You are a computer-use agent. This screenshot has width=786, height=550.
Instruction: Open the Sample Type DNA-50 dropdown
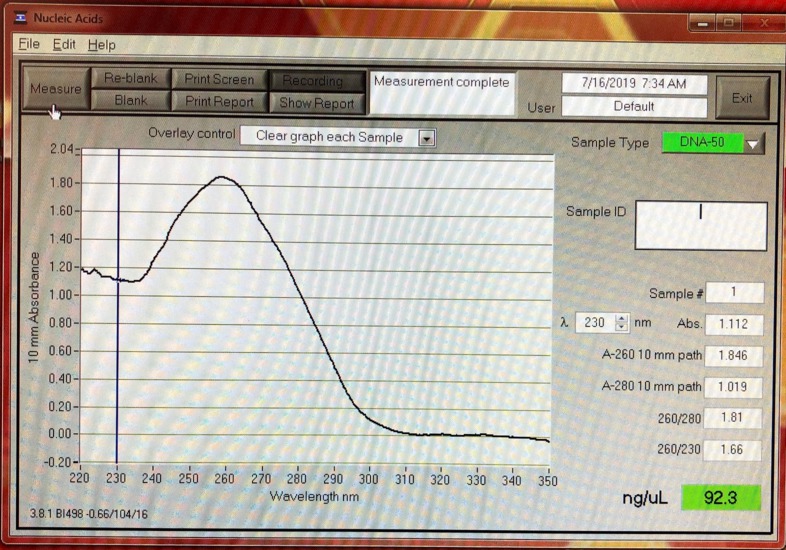[753, 144]
